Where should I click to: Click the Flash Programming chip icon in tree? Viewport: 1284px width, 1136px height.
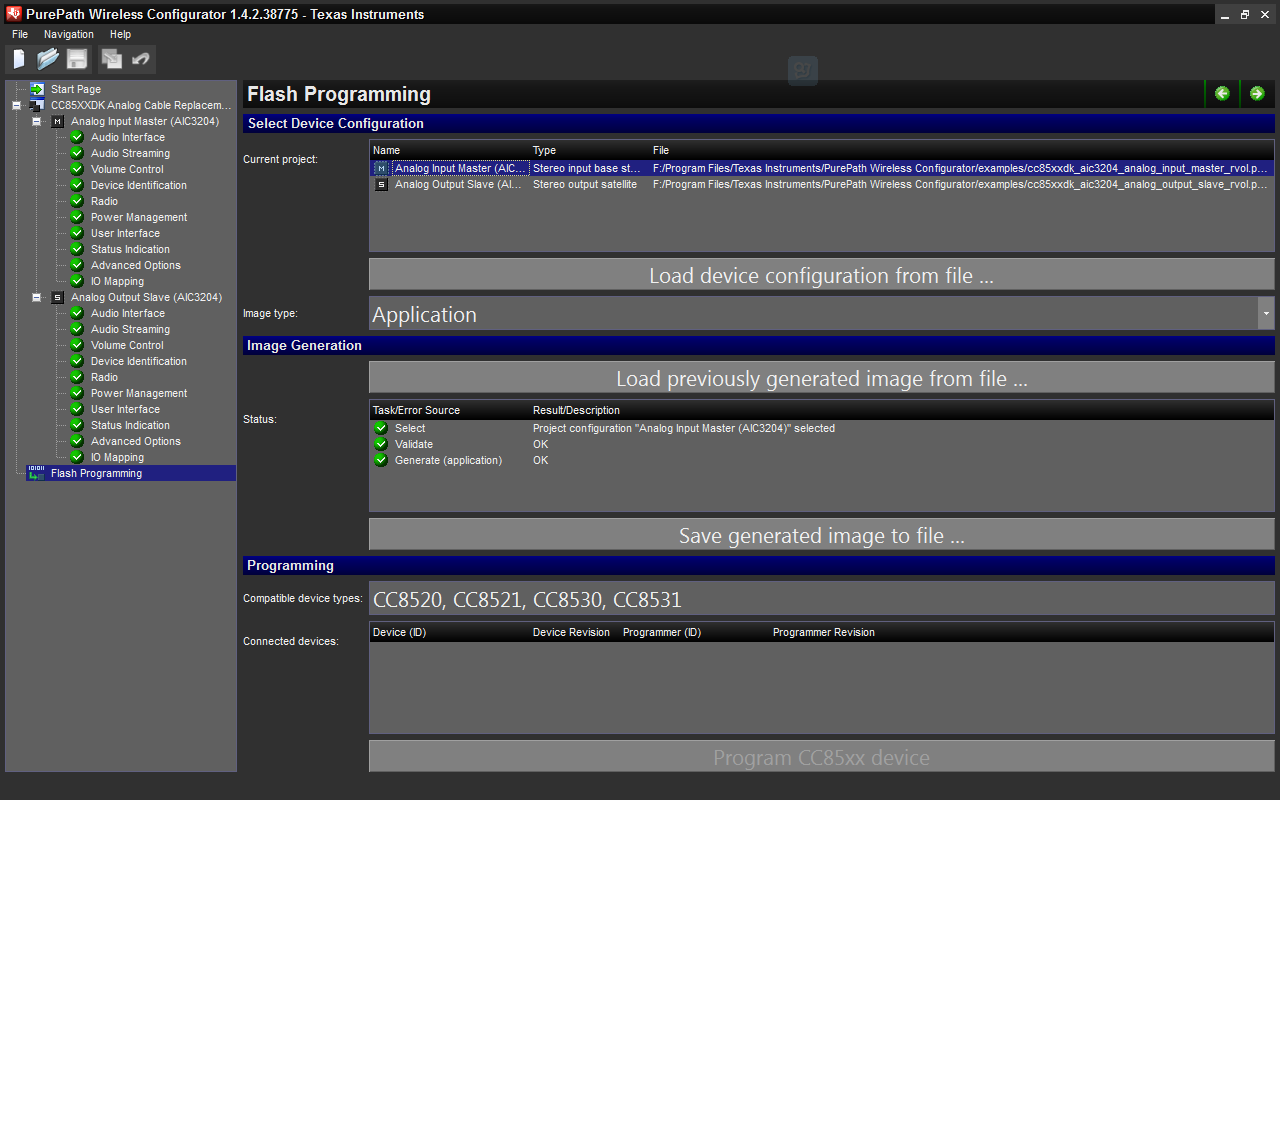(x=37, y=473)
